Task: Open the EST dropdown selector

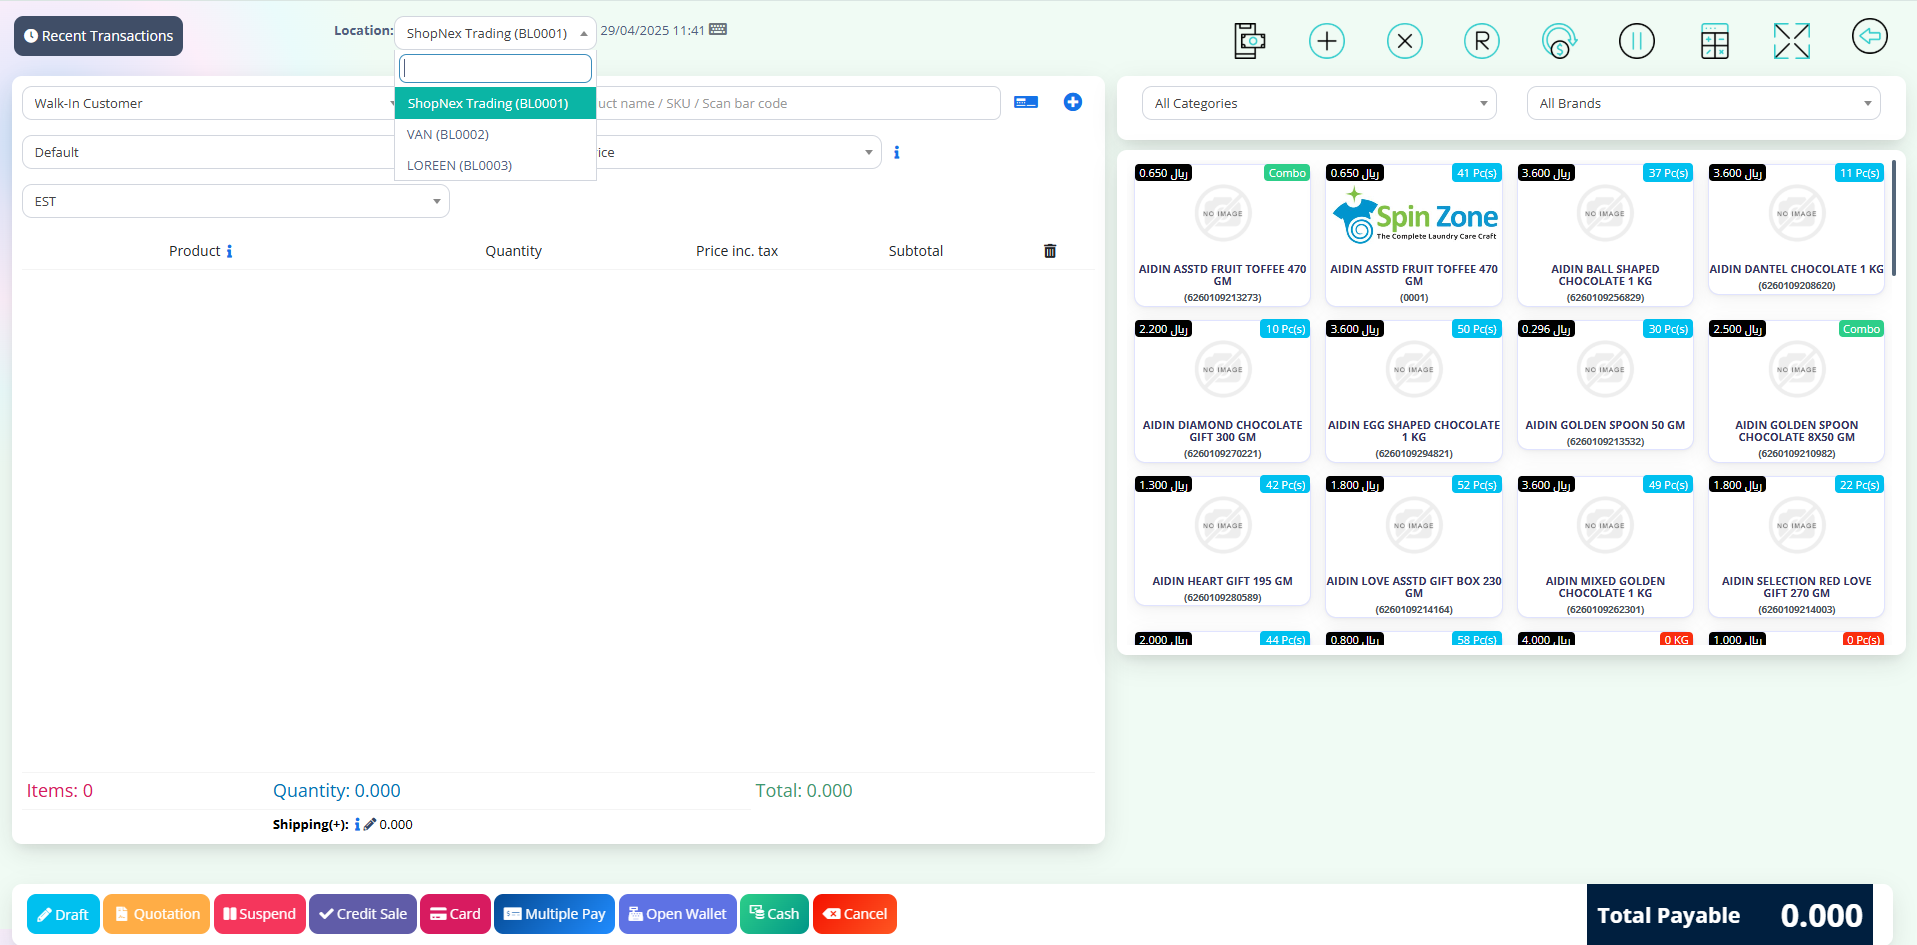Action: [235, 201]
